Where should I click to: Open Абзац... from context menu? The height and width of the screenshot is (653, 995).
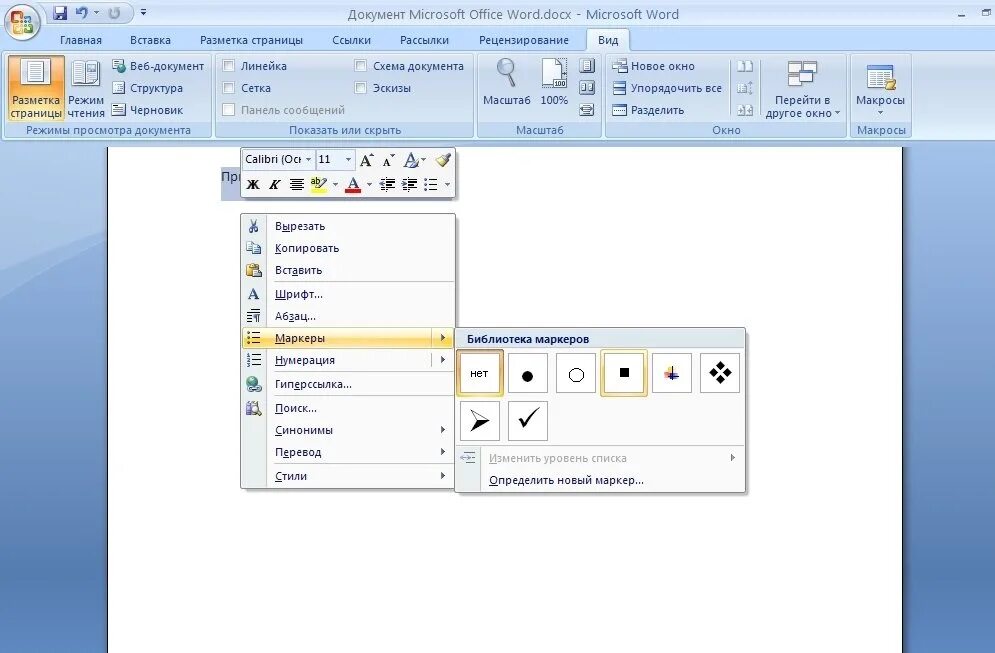(348, 316)
